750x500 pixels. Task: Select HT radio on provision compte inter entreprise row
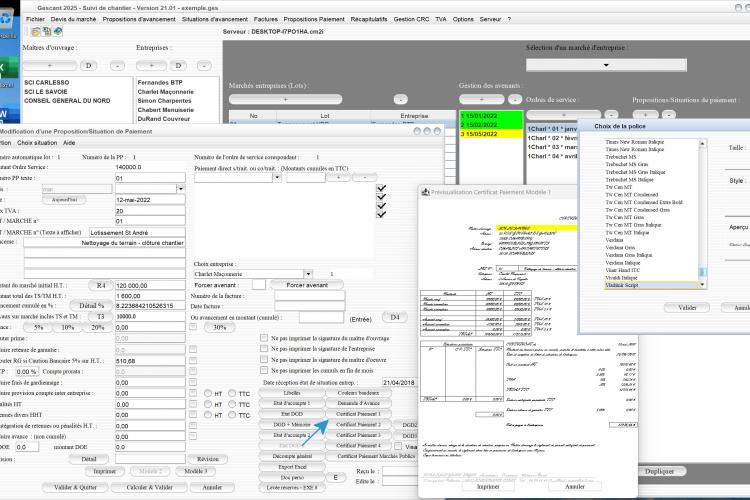(208, 393)
